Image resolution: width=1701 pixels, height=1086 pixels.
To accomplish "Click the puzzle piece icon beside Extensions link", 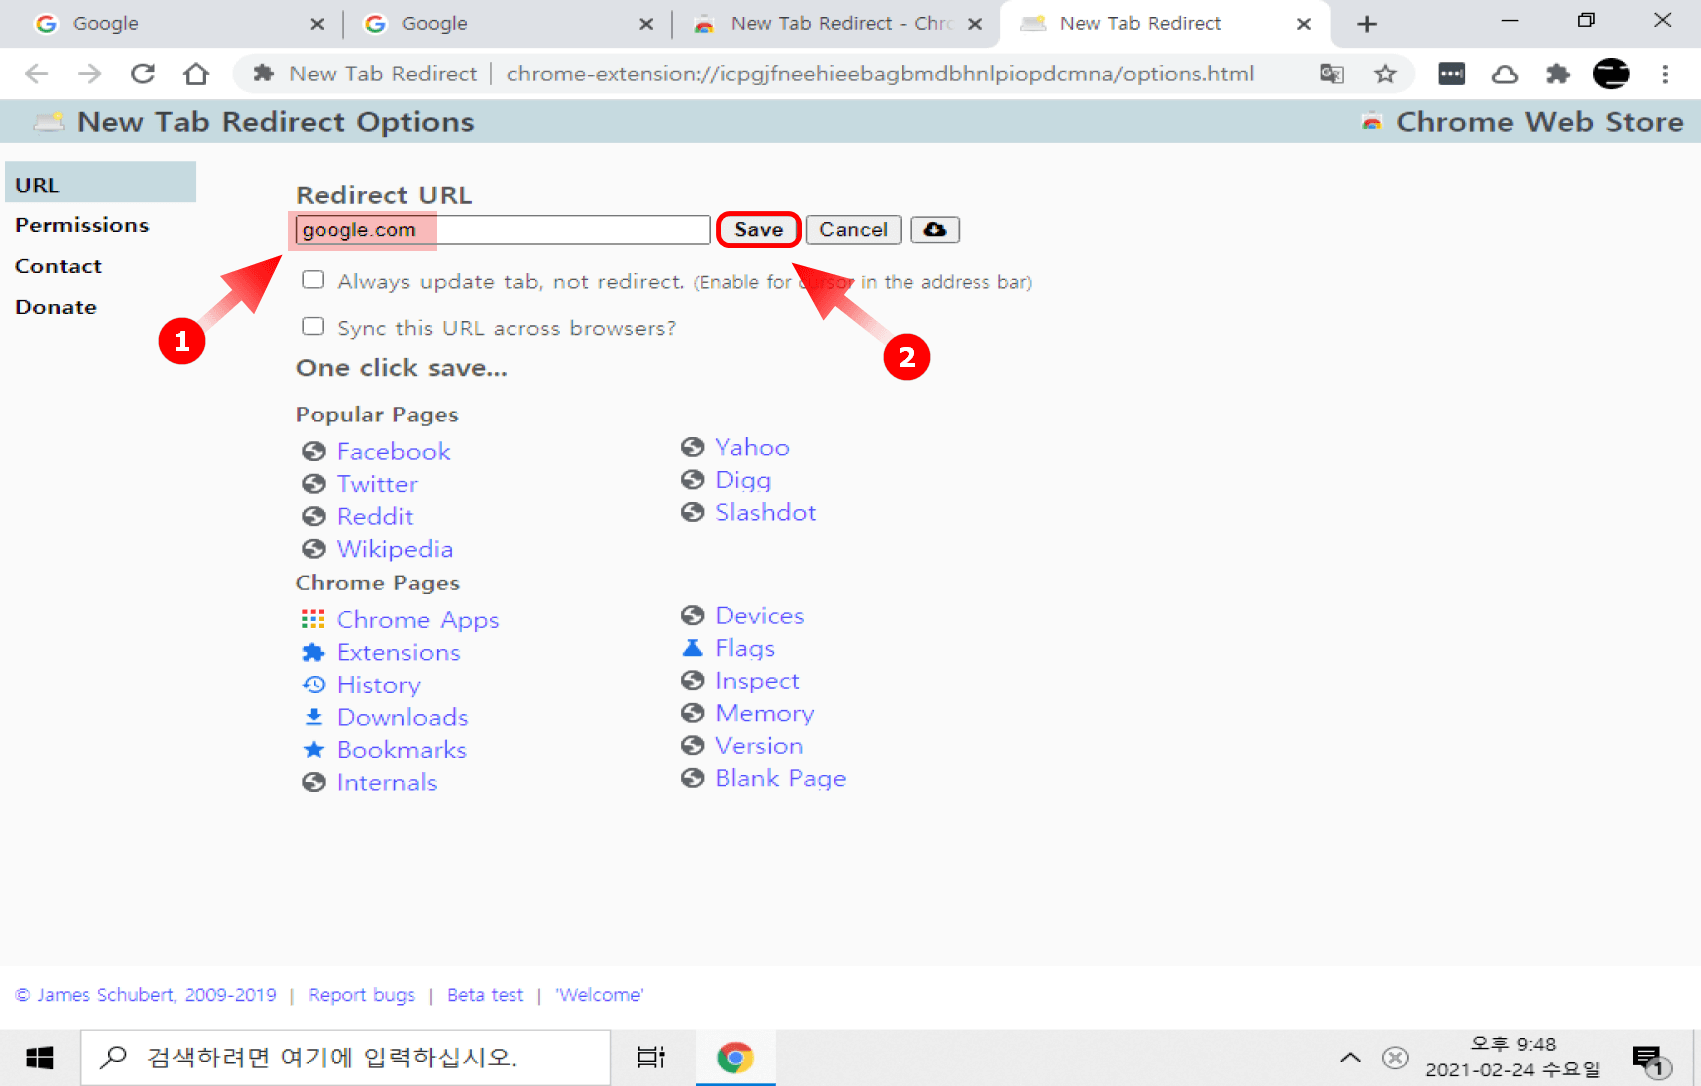I will click(x=314, y=653).
